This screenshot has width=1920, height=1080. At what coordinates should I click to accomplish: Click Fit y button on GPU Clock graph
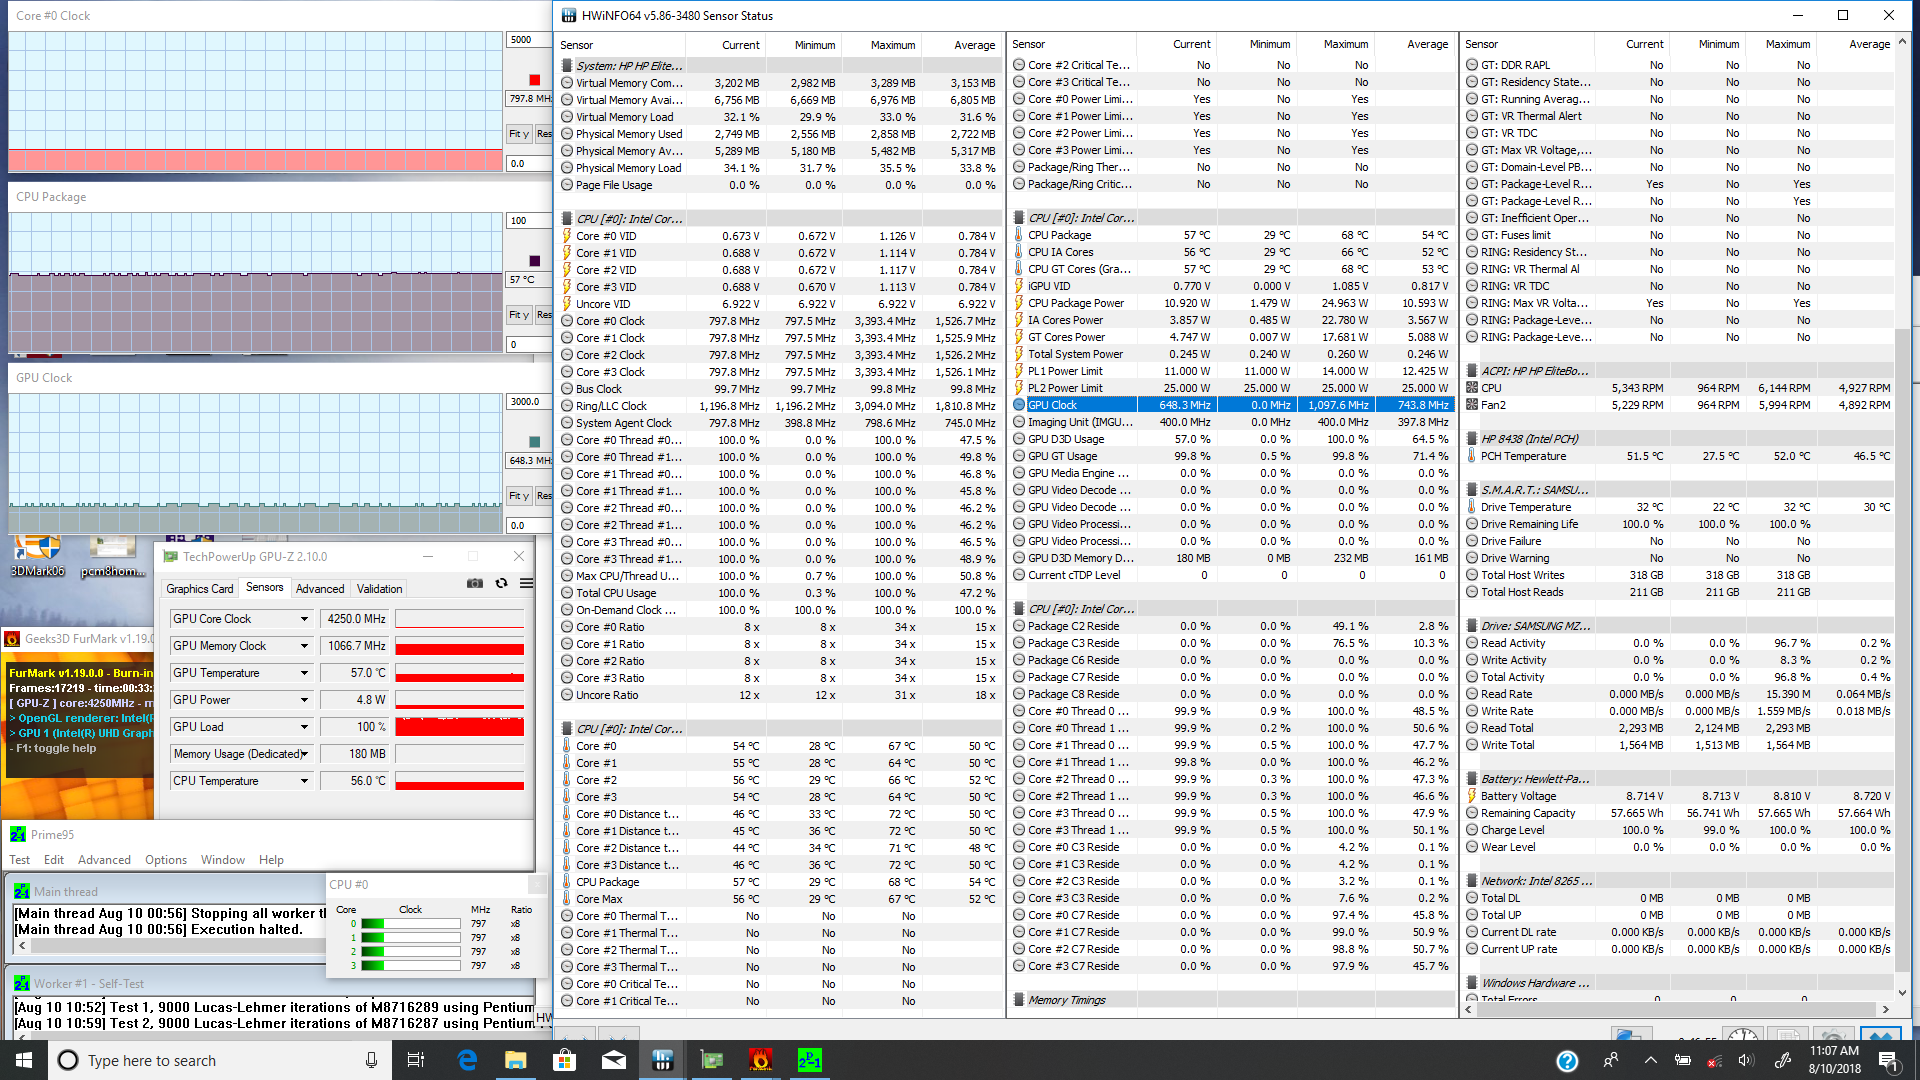pyautogui.click(x=518, y=496)
